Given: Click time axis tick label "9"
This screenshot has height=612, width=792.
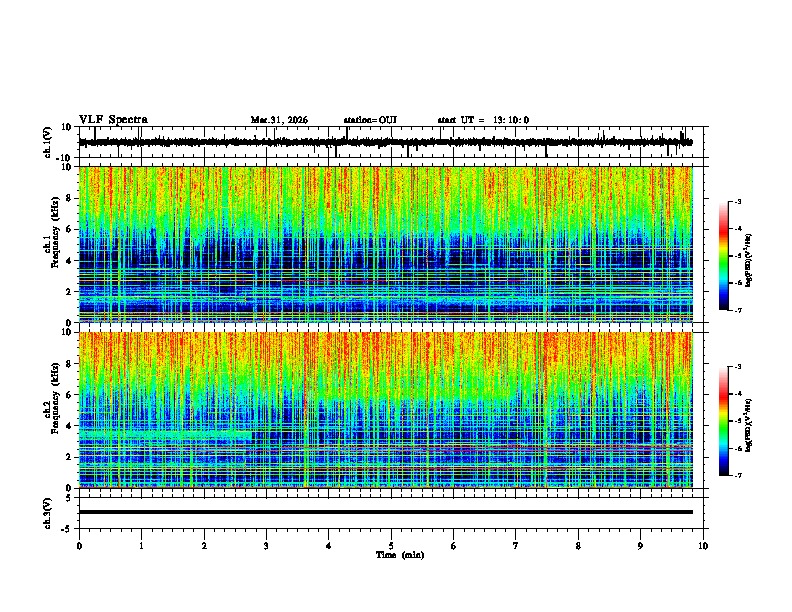Looking at the screenshot, I should pyautogui.click(x=640, y=546).
